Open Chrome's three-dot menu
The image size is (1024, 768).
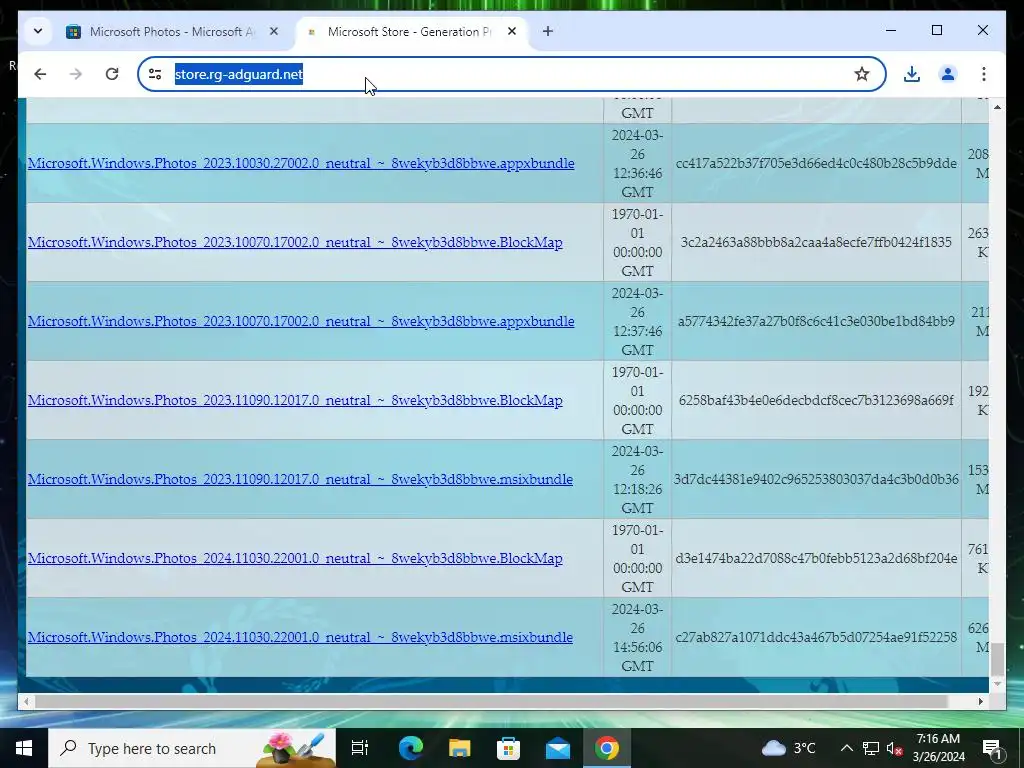click(984, 74)
